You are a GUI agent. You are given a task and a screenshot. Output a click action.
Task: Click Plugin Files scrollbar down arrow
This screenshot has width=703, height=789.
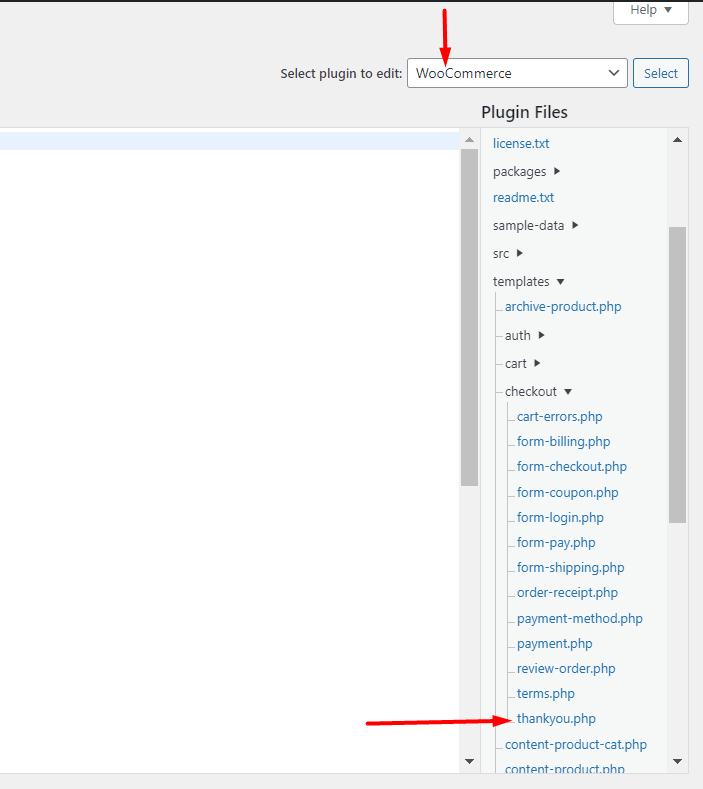point(677,761)
